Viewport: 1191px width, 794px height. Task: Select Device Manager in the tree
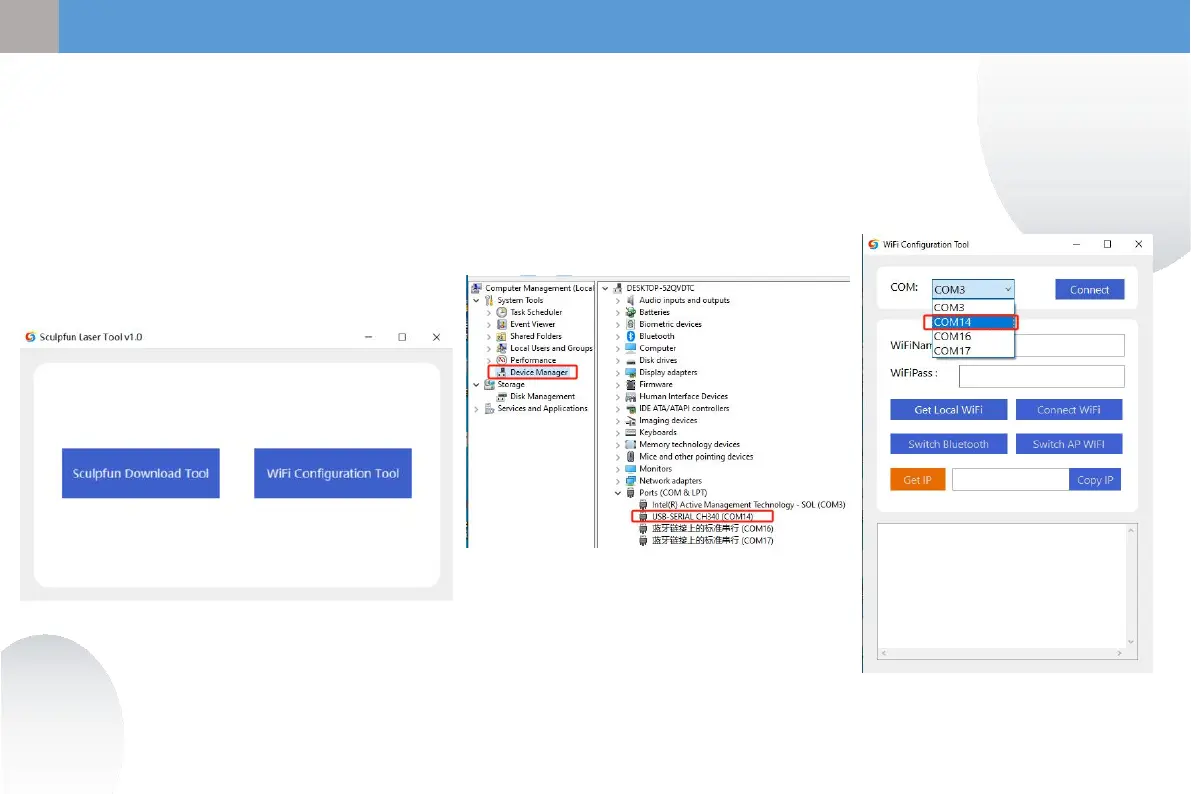coord(539,372)
